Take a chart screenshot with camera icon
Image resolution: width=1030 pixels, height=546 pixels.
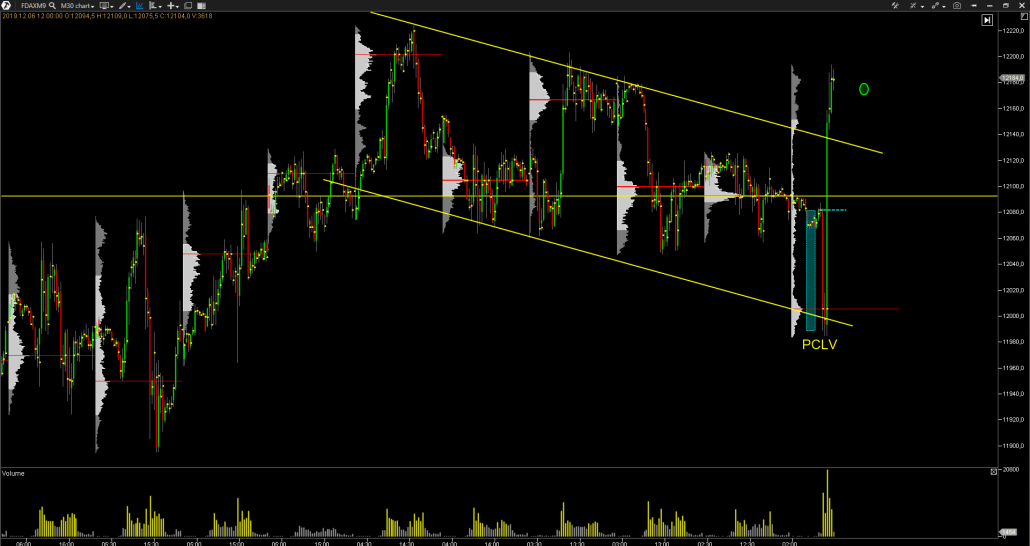(957, 6)
